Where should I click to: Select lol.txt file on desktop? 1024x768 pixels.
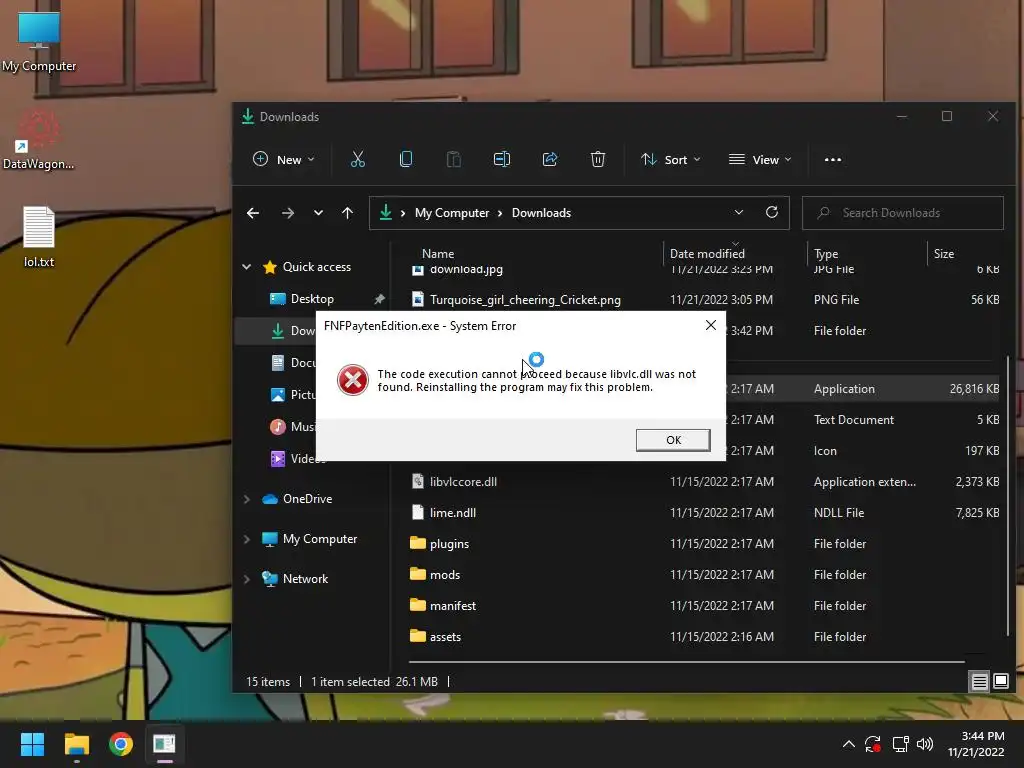[39, 237]
